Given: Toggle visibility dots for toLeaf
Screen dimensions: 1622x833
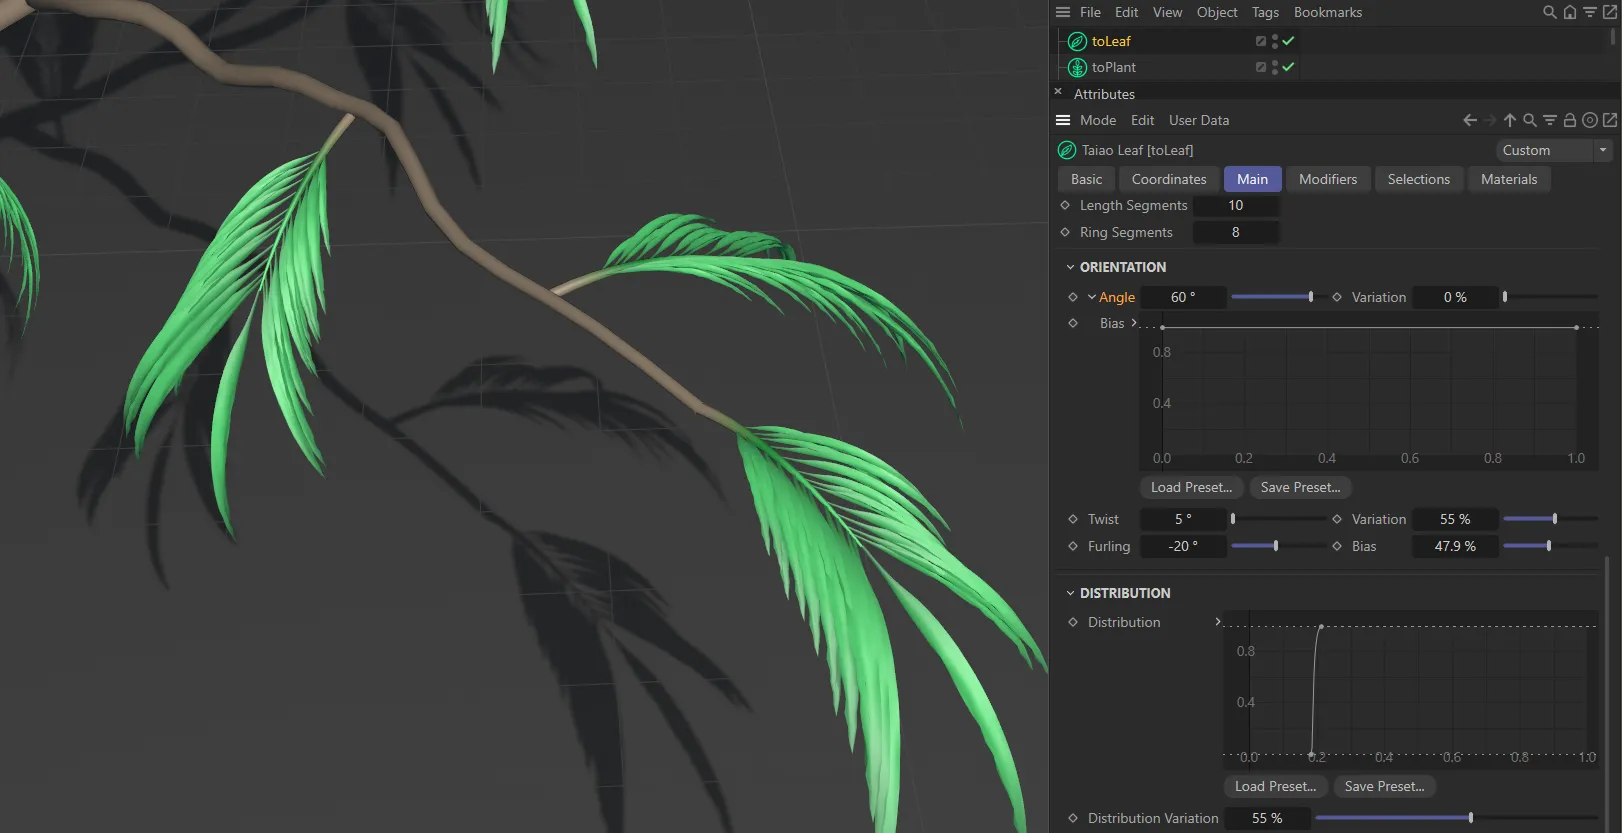Looking at the screenshot, I should [x=1275, y=41].
